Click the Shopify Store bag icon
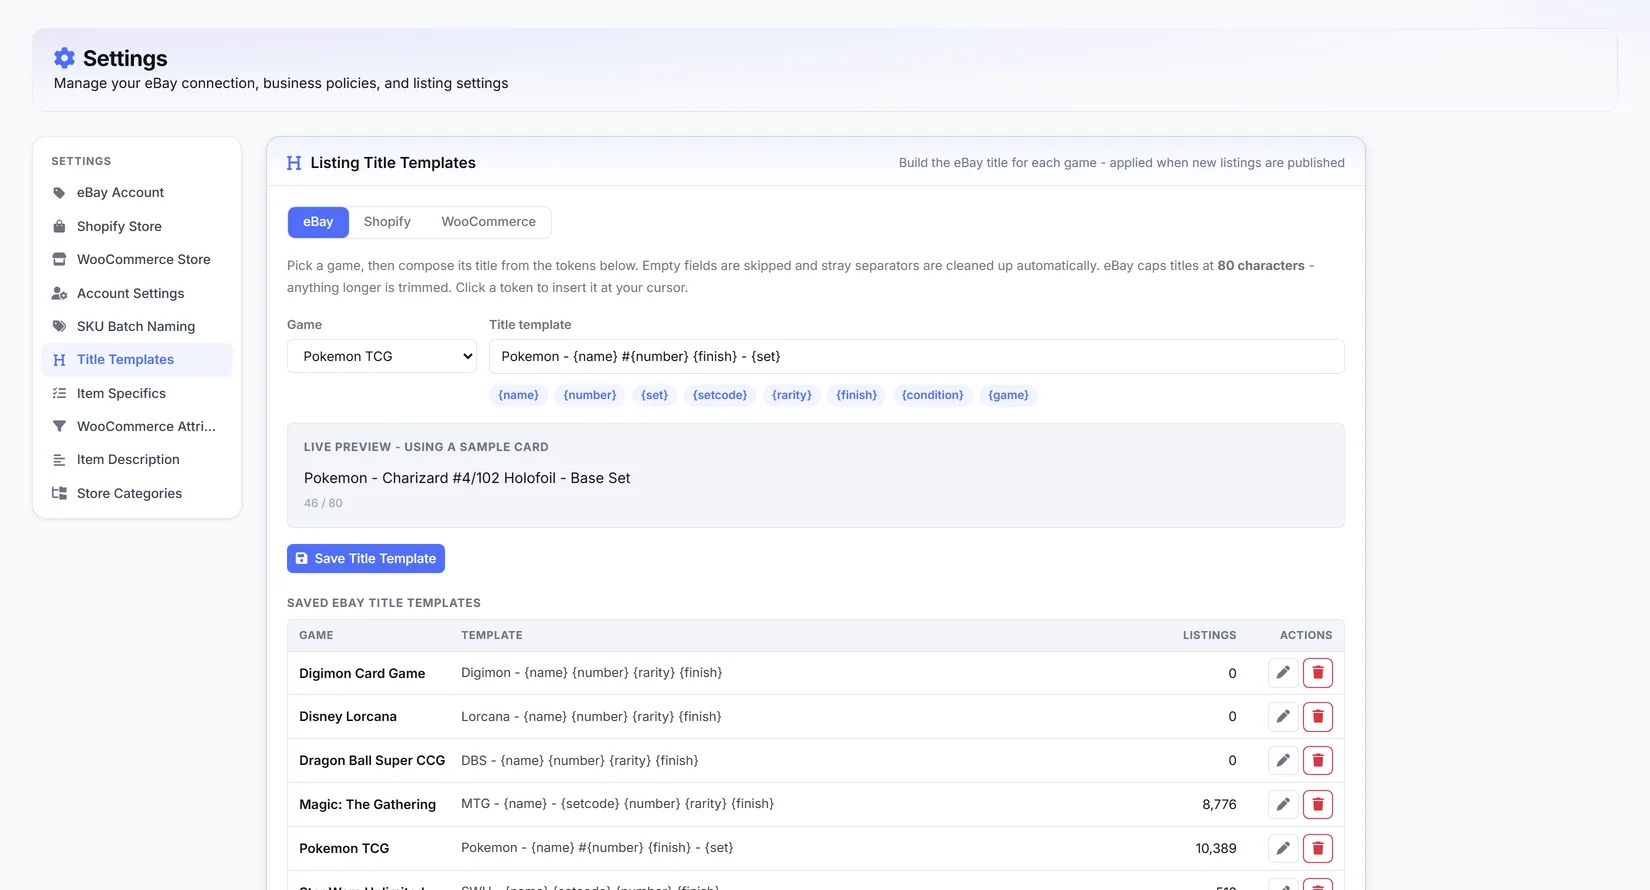The image size is (1650, 890). (x=59, y=227)
